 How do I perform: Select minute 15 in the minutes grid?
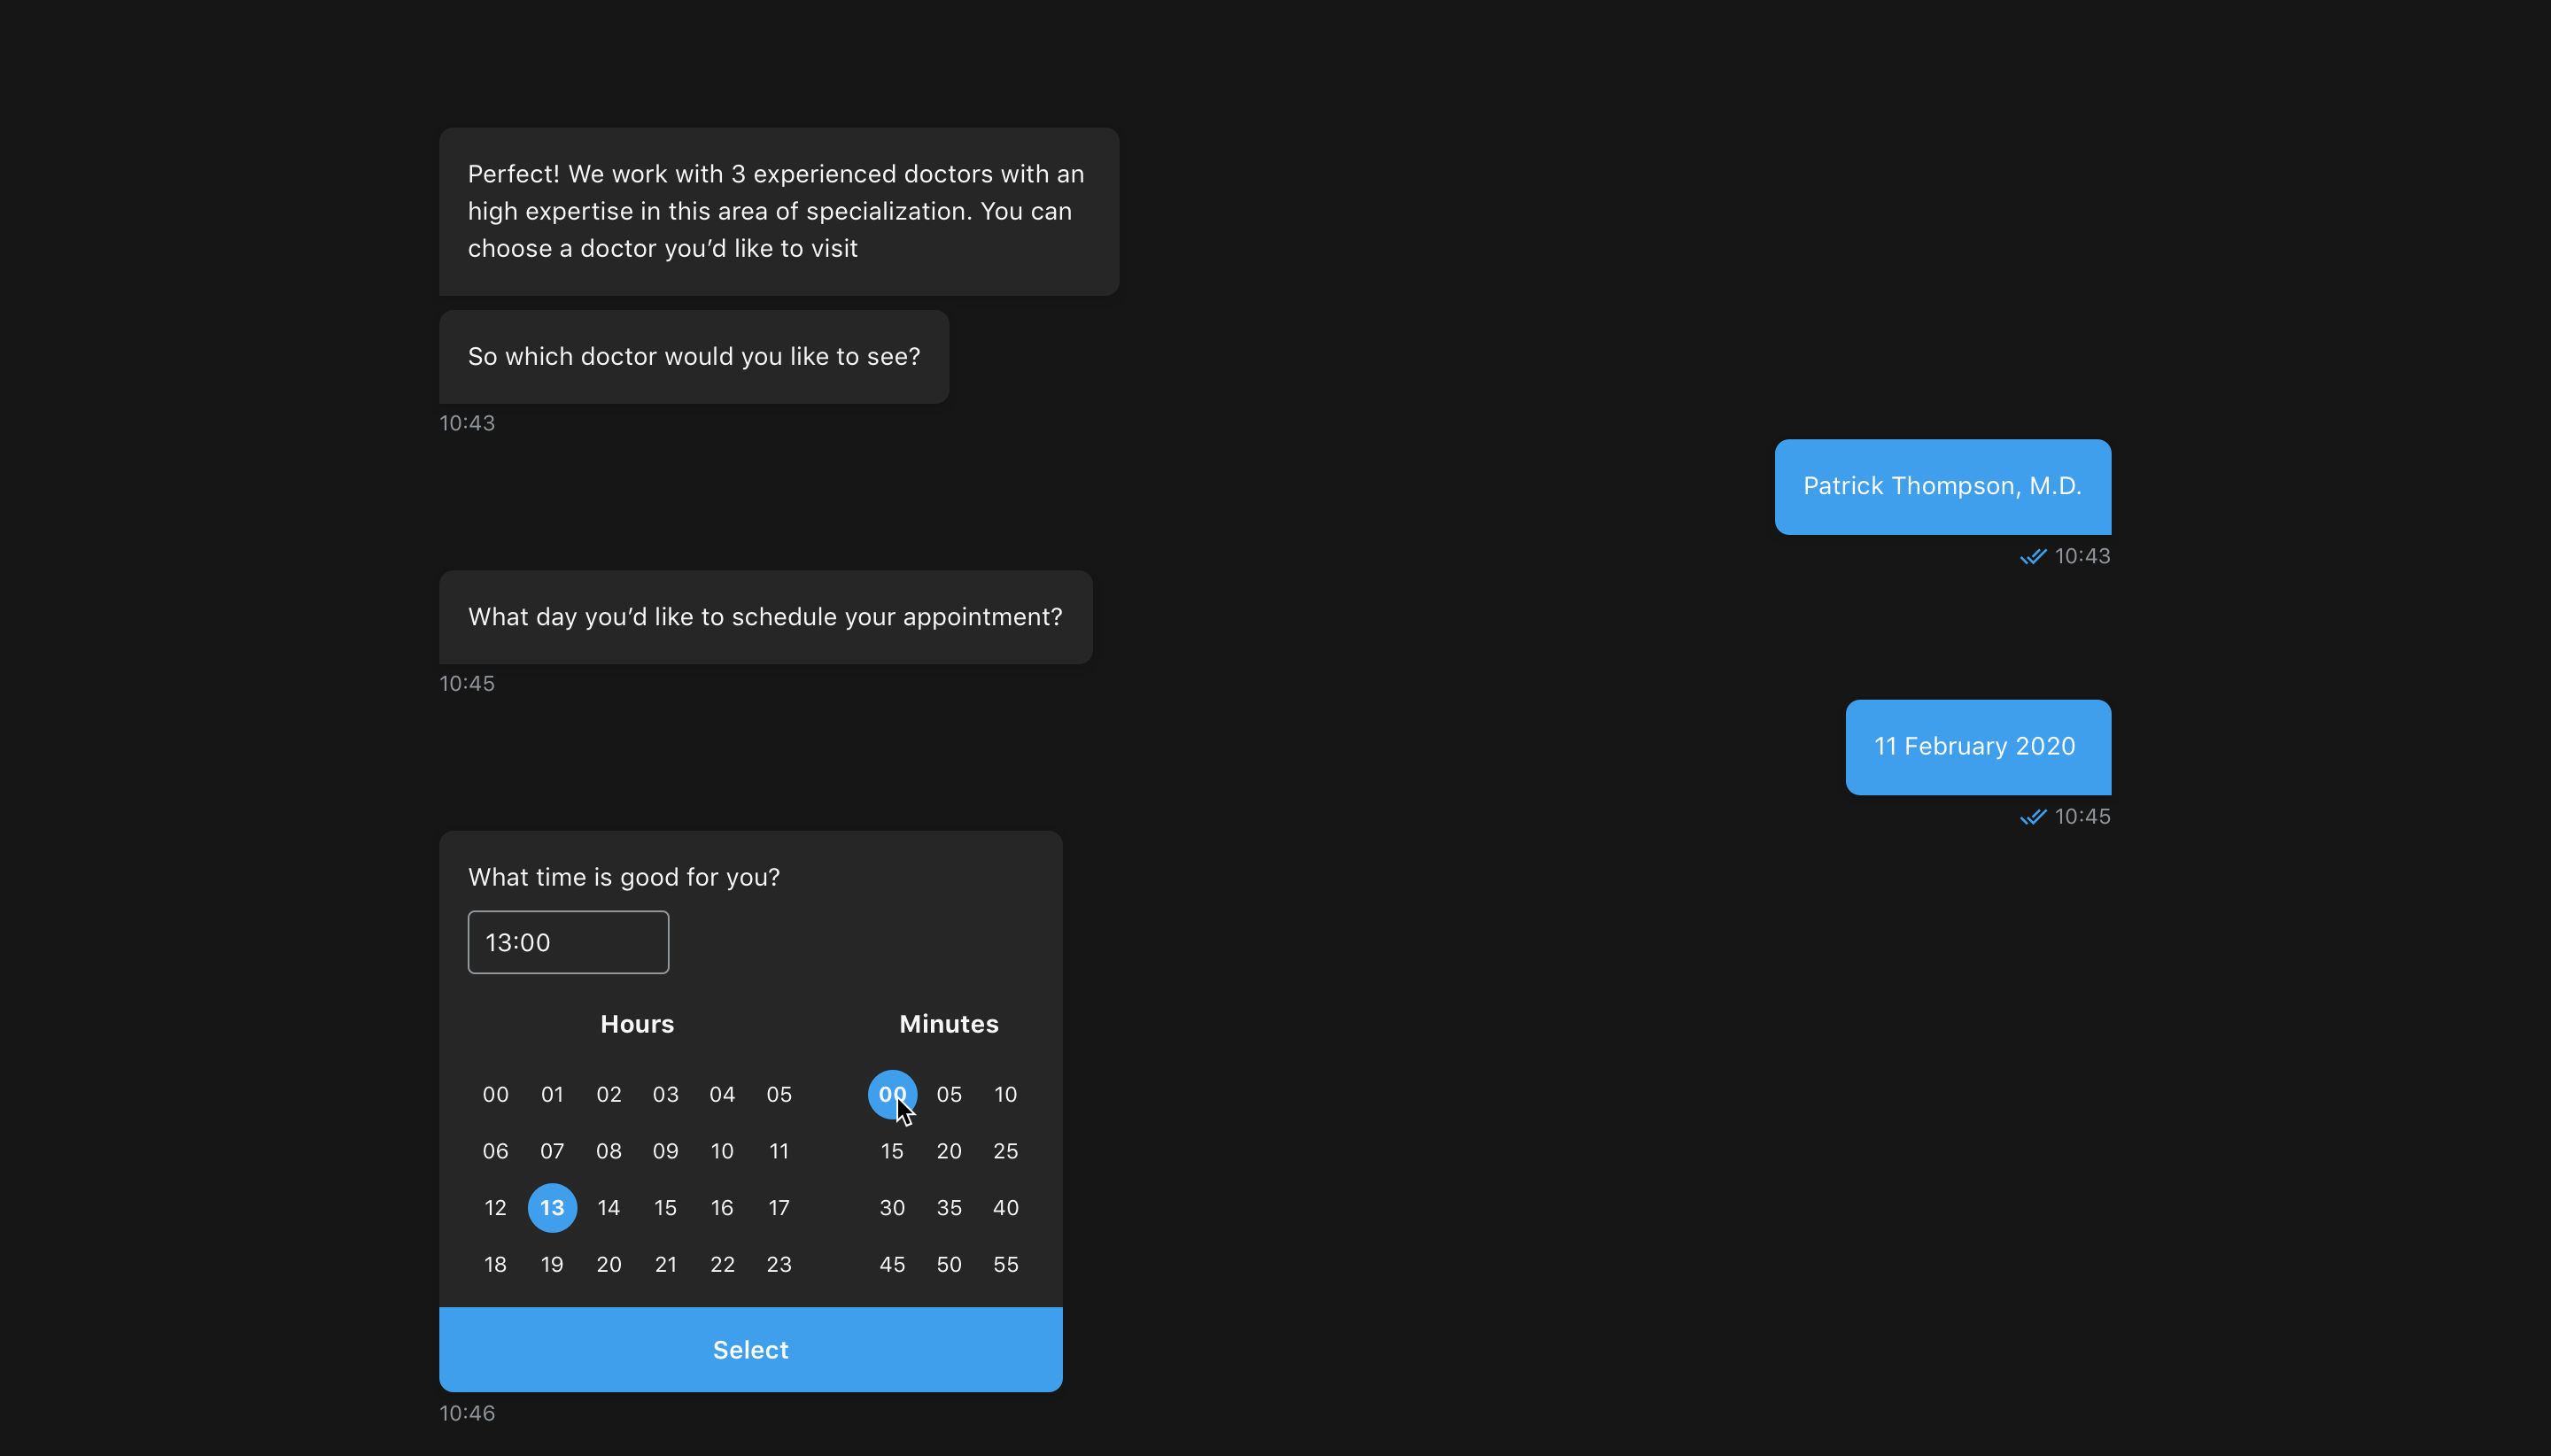coord(890,1151)
